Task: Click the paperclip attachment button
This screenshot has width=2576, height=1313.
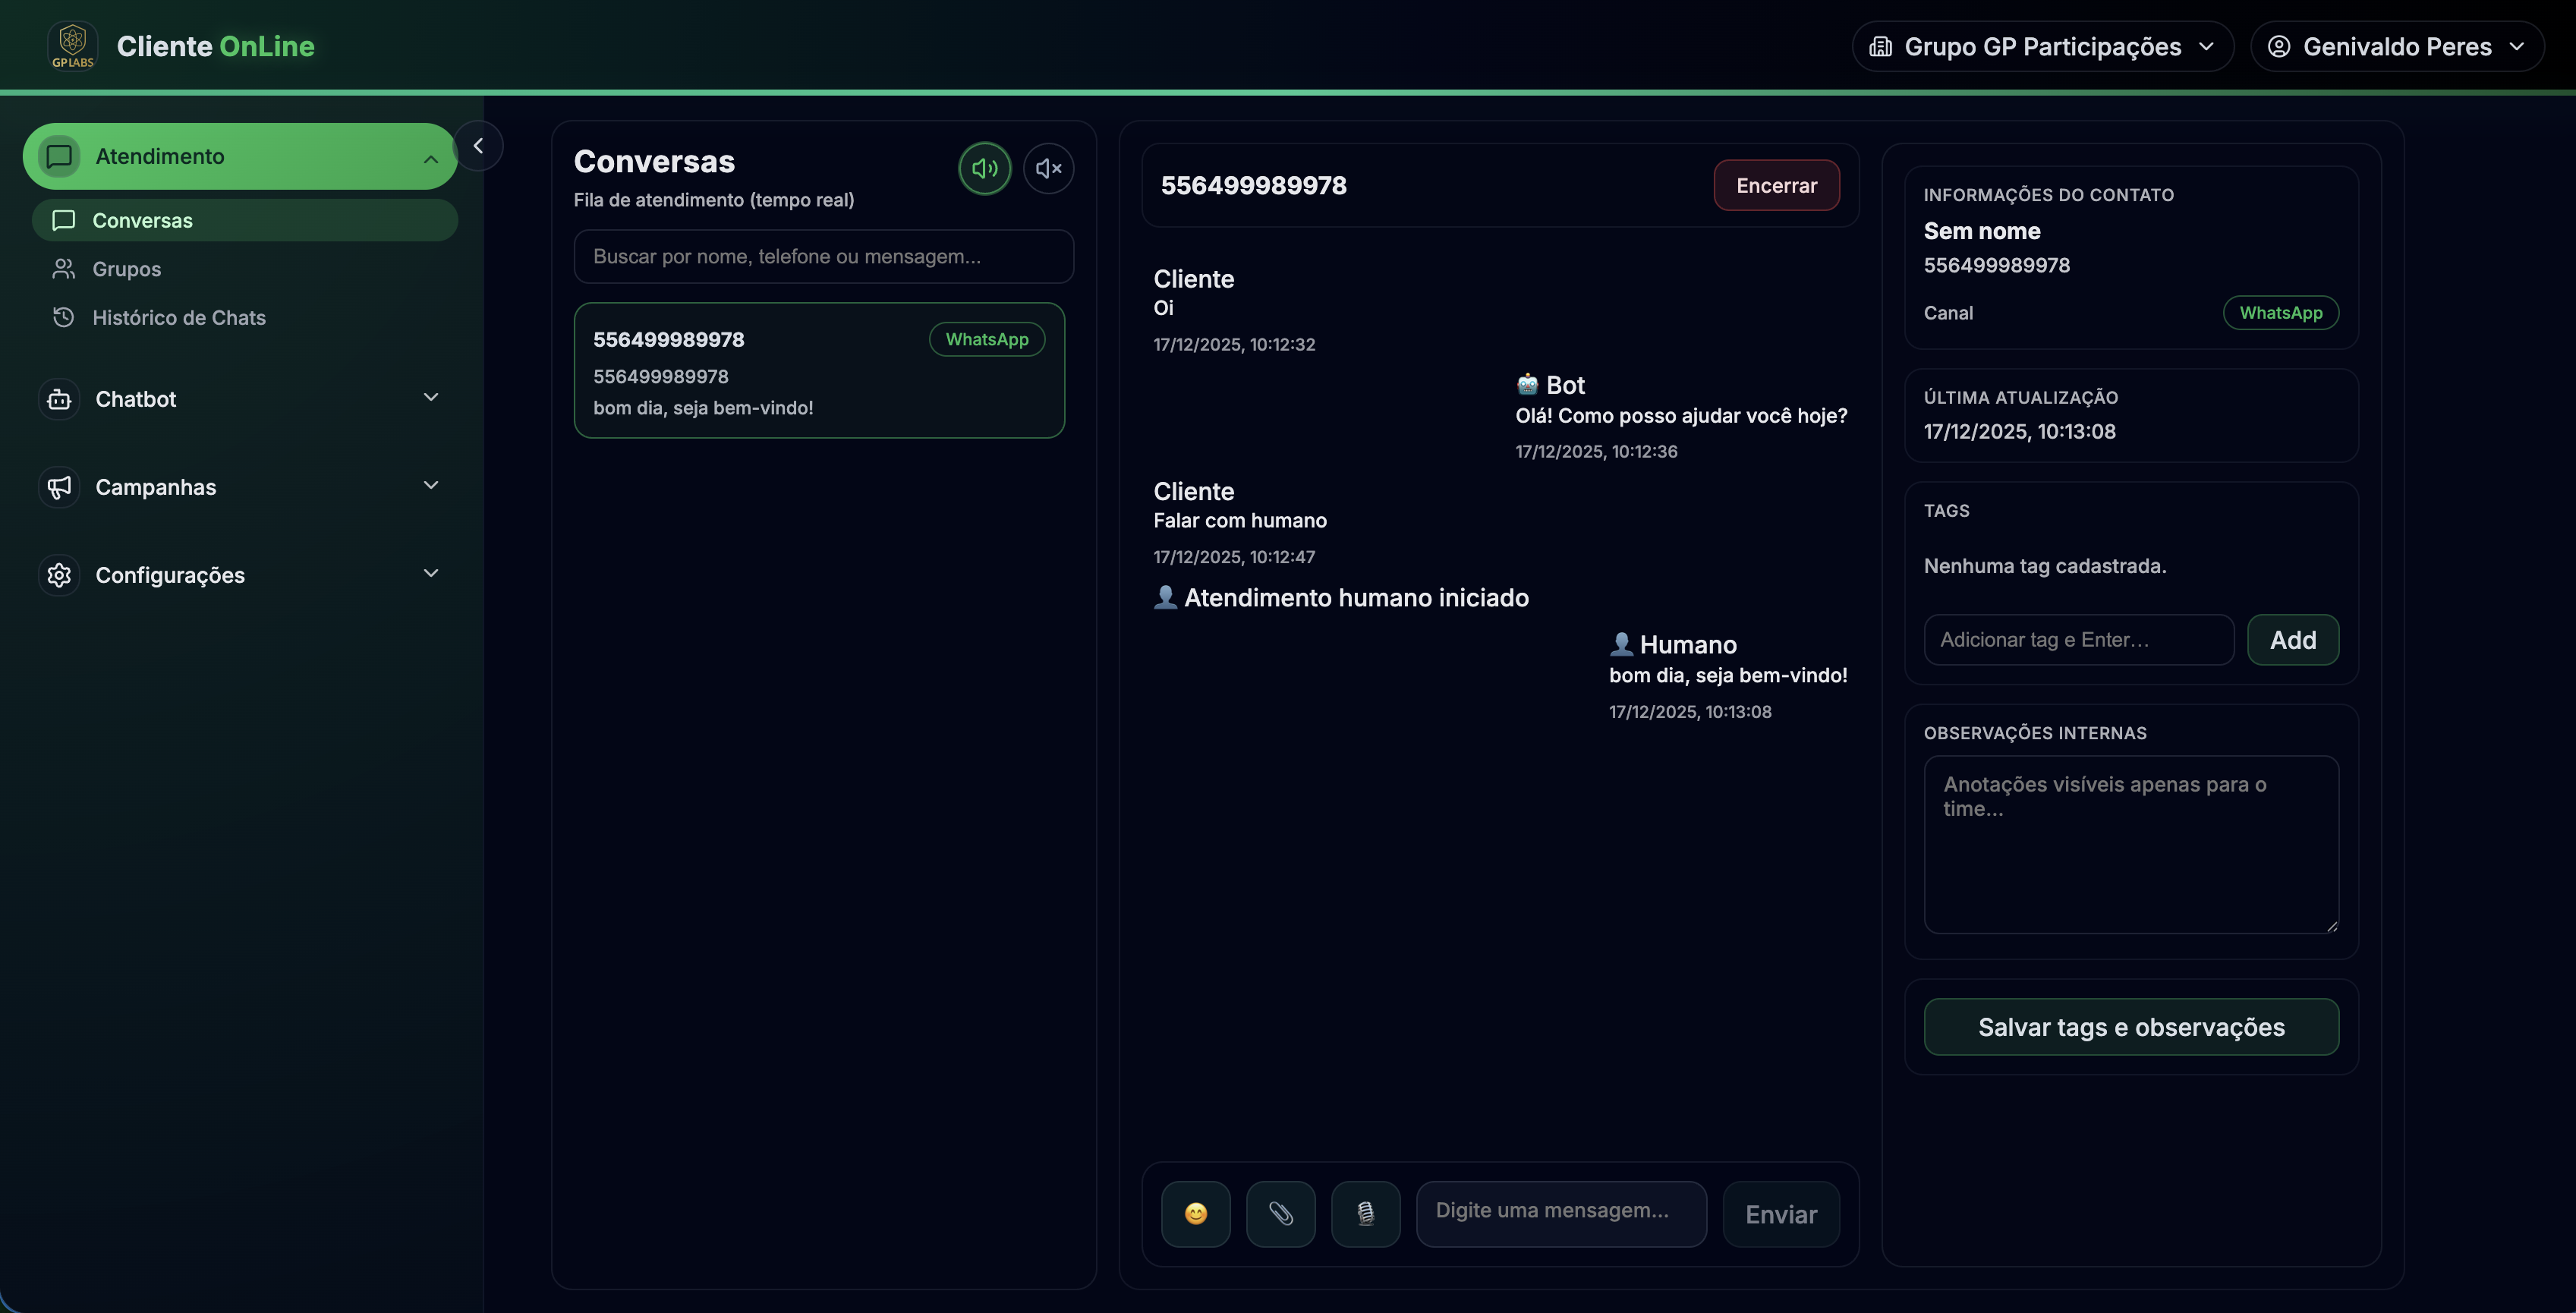Action: (x=1280, y=1214)
